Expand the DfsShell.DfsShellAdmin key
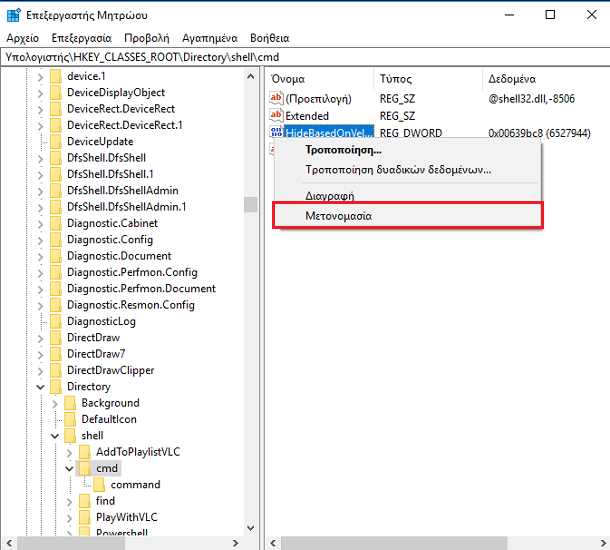The height and width of the screenshot is (550, 610). (40, 191)
